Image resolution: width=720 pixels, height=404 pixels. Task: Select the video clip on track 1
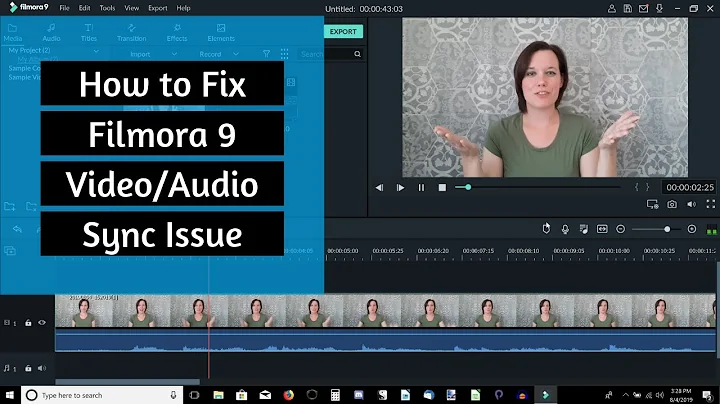tap(385, 311)
